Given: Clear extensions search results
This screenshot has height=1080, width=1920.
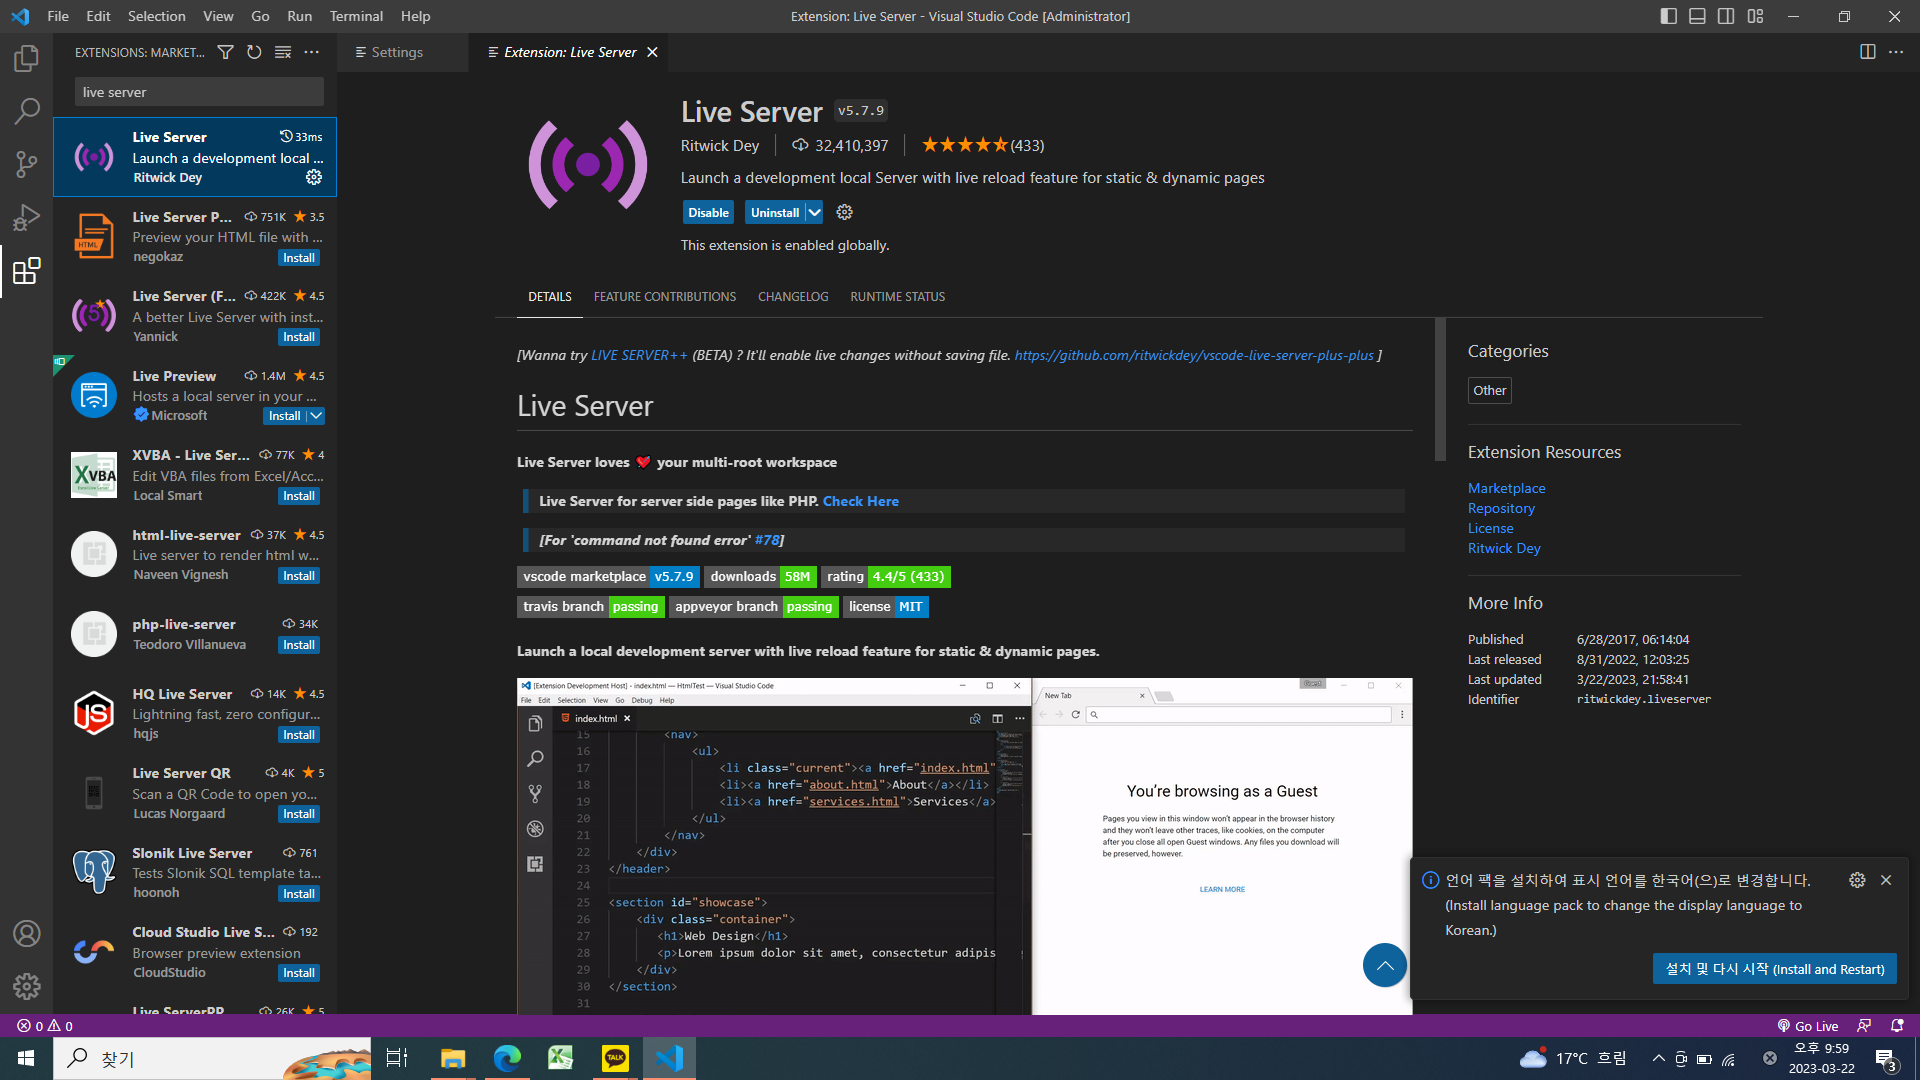Looking at the screenshot, I should pos(283,52).
